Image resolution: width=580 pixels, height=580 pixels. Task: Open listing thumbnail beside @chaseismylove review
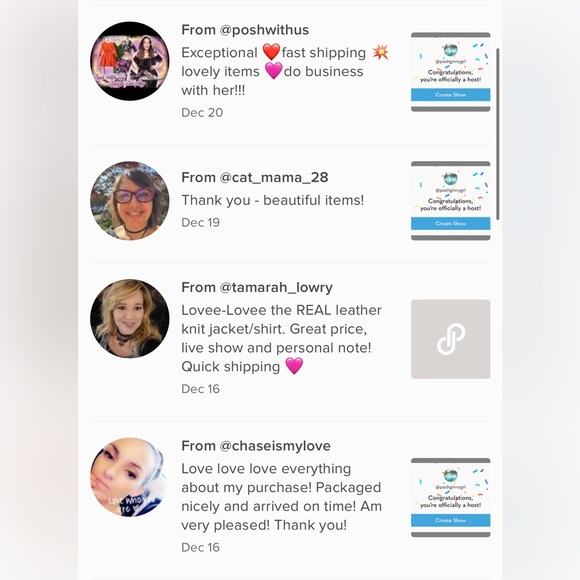coord(451,498)
